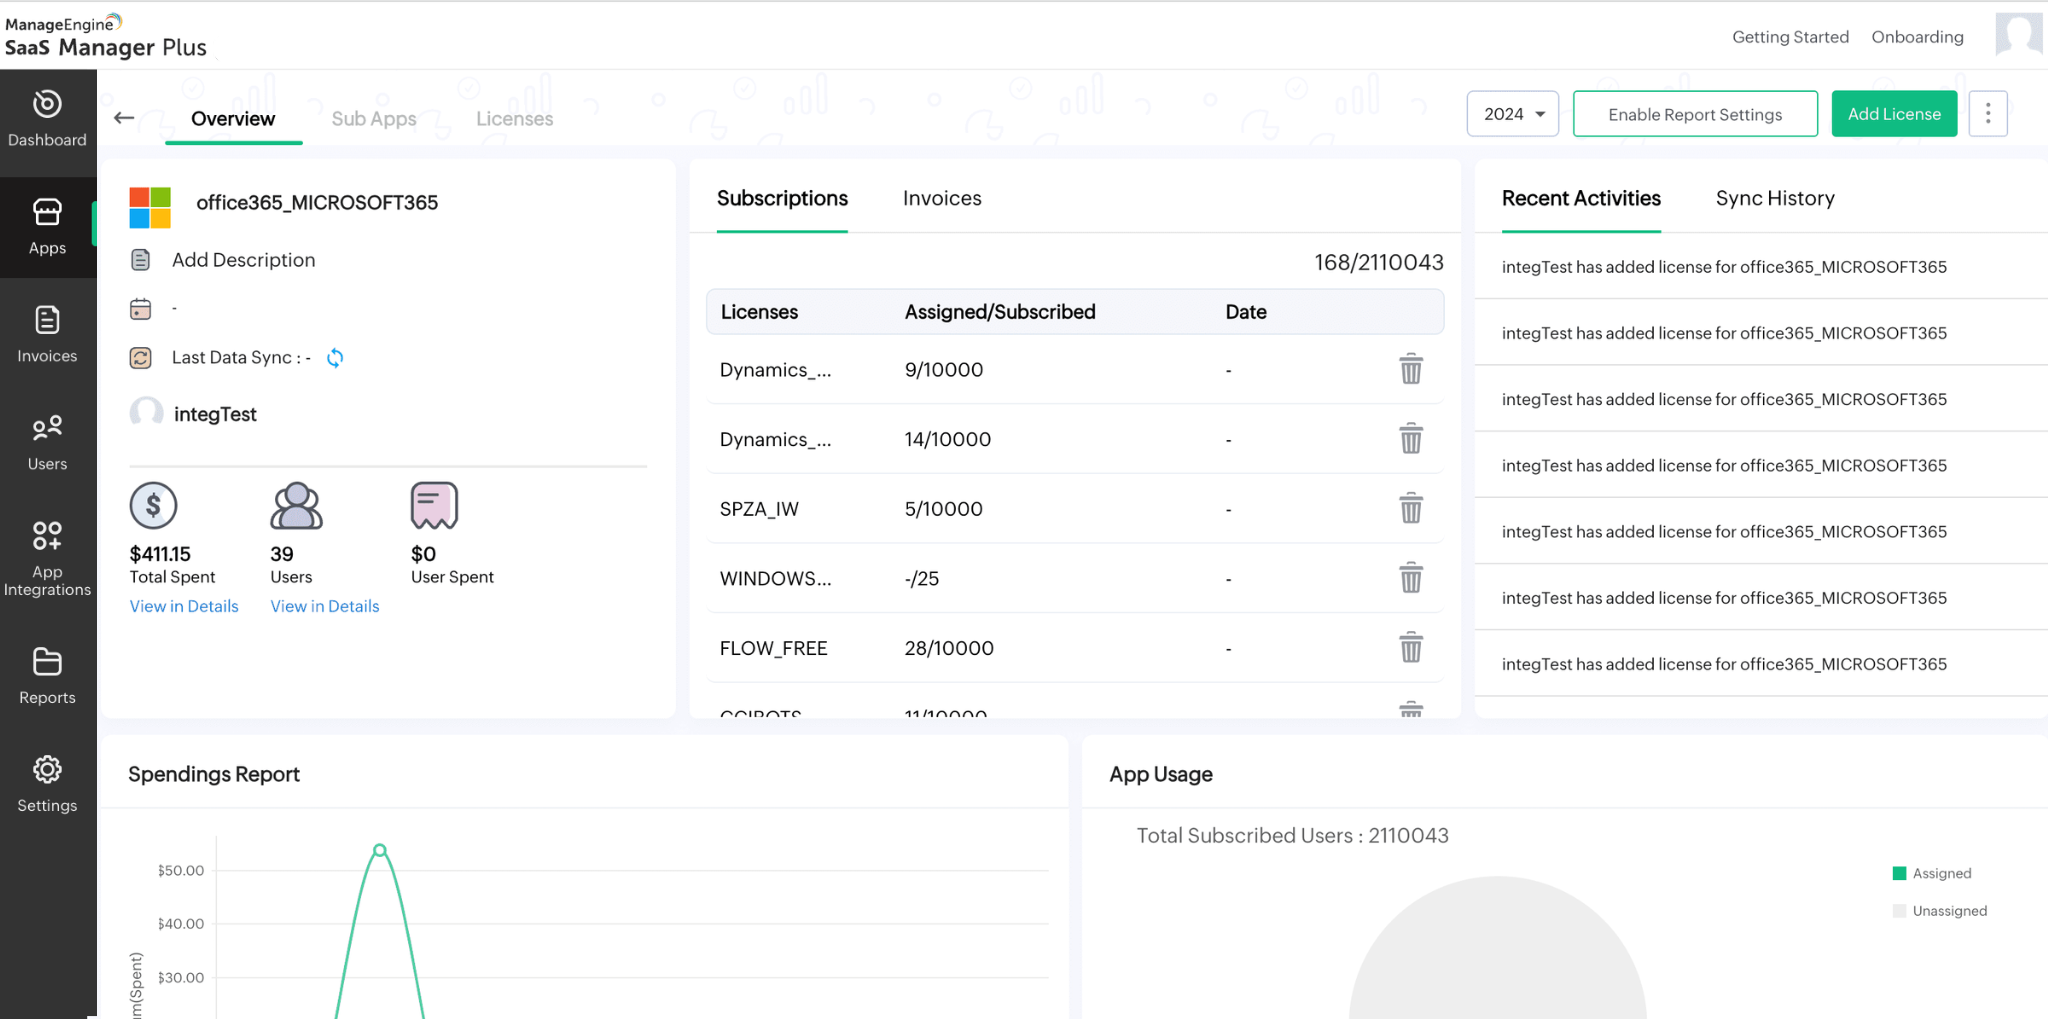
Task: Click the office365_MICROSOFT365 app title
Action: click(317, 203)
